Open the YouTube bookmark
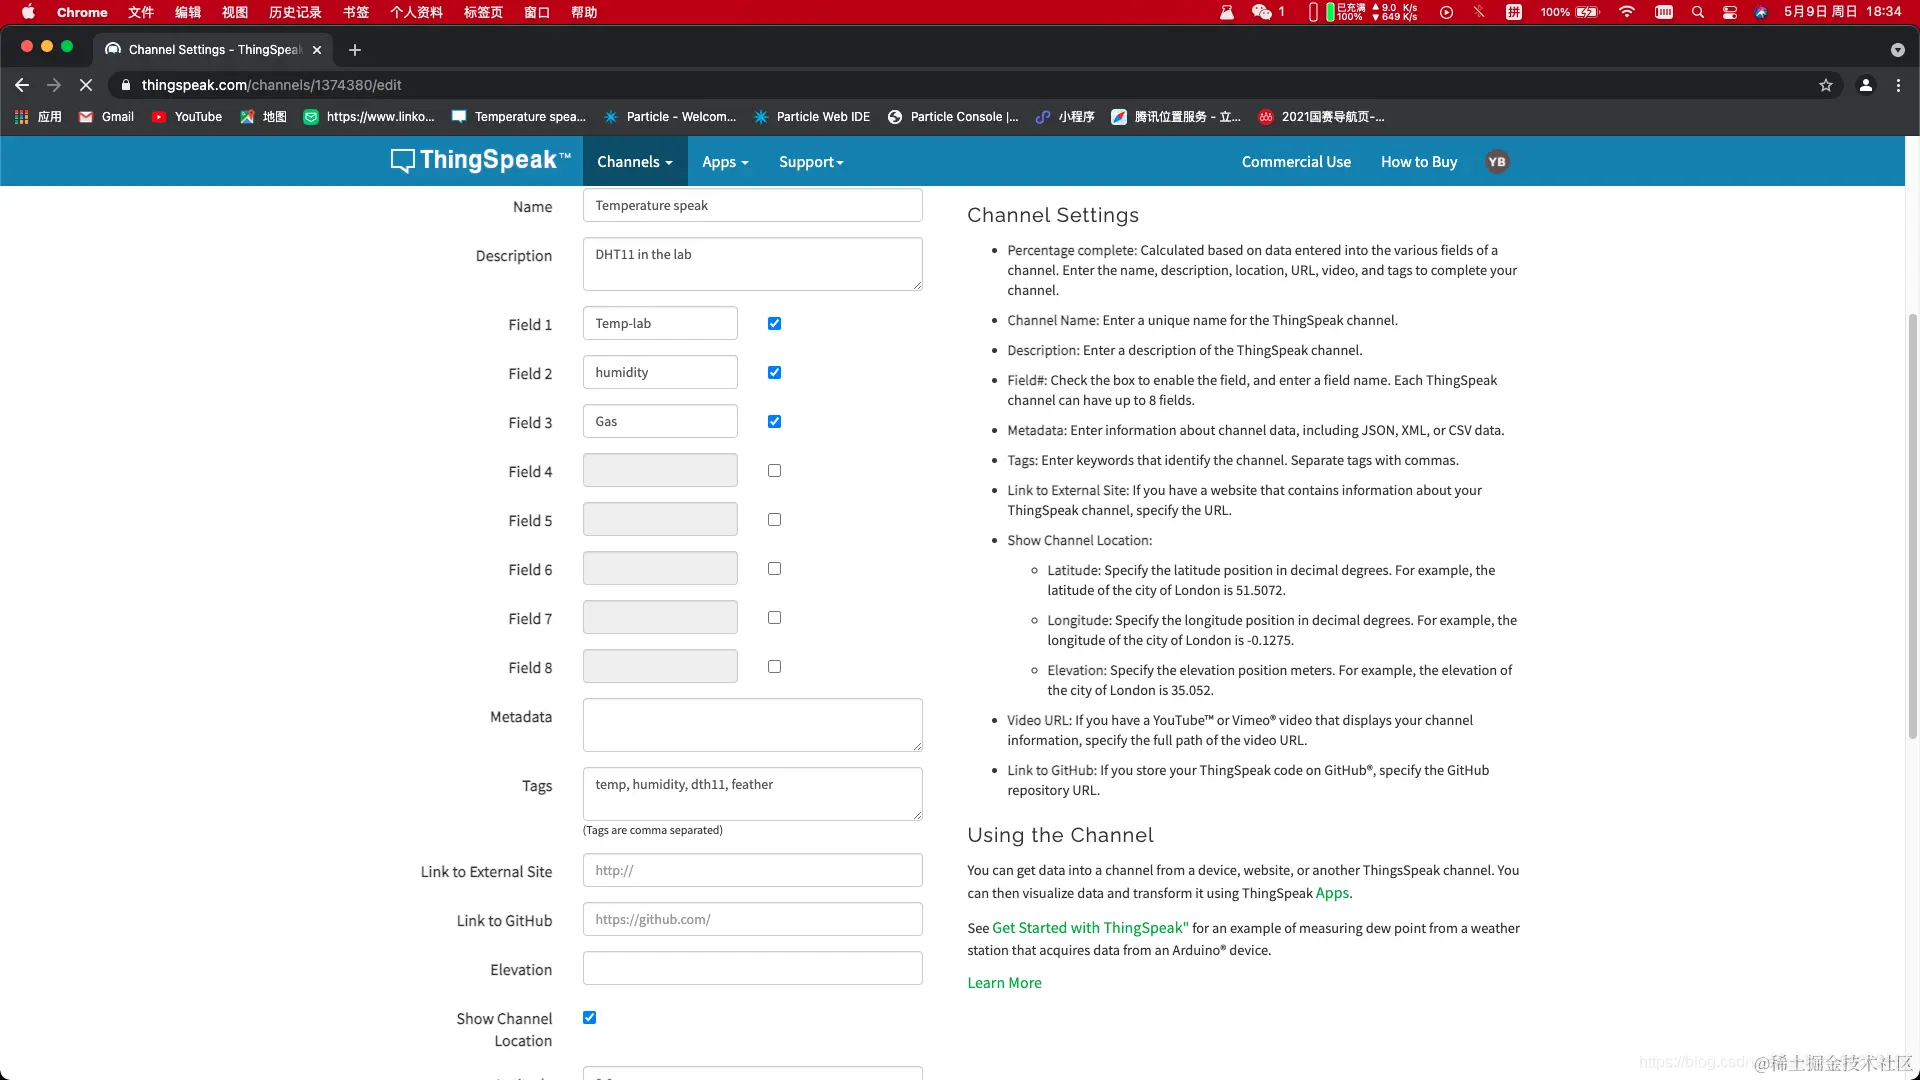The height and width of the screenshot is (1080, 1920). click(x=187, y=117)
